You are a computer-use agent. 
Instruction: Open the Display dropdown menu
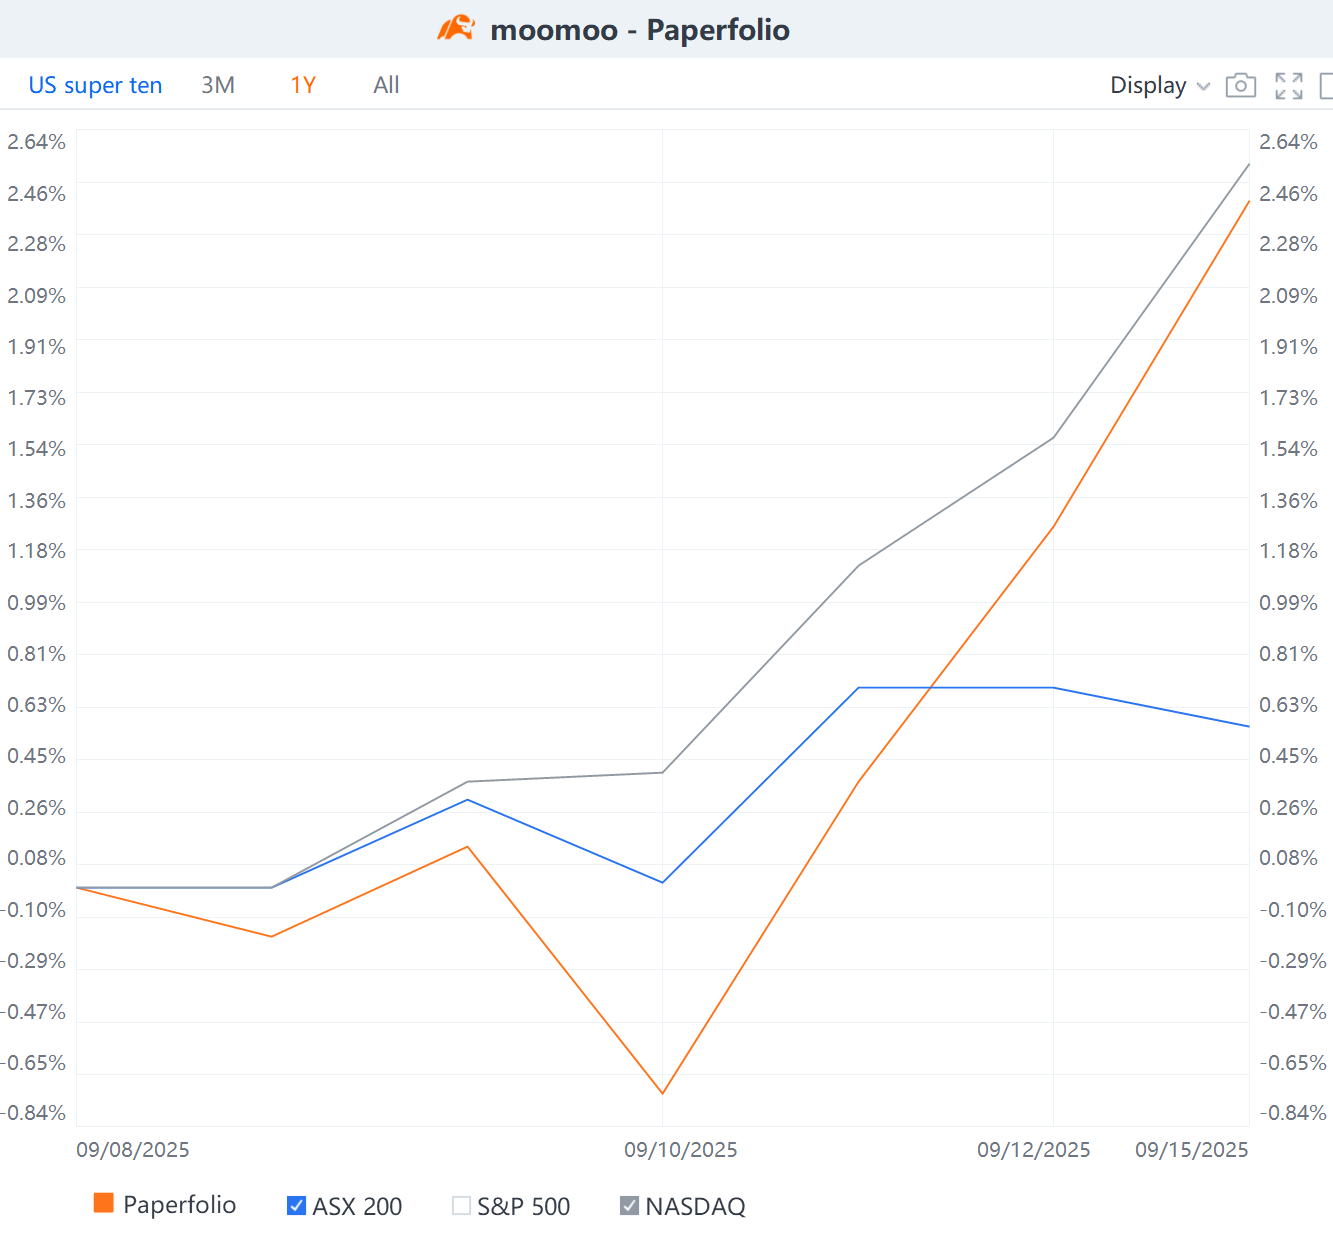coord(1148,86)
